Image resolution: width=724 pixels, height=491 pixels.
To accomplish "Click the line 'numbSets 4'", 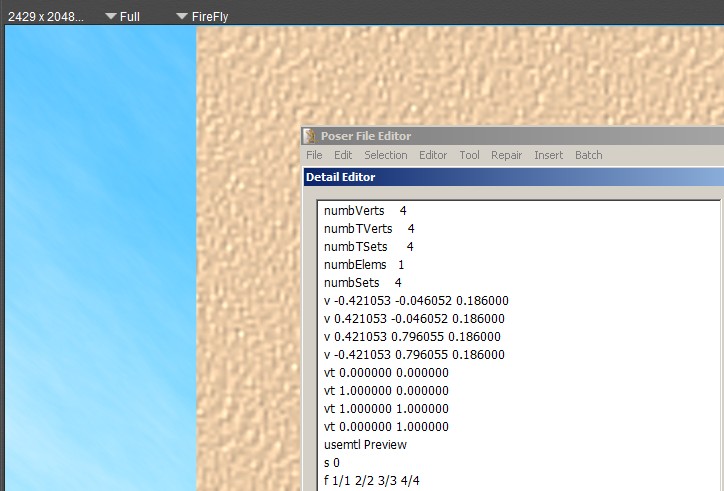I will pyautogui.click(x=363, y=283).
